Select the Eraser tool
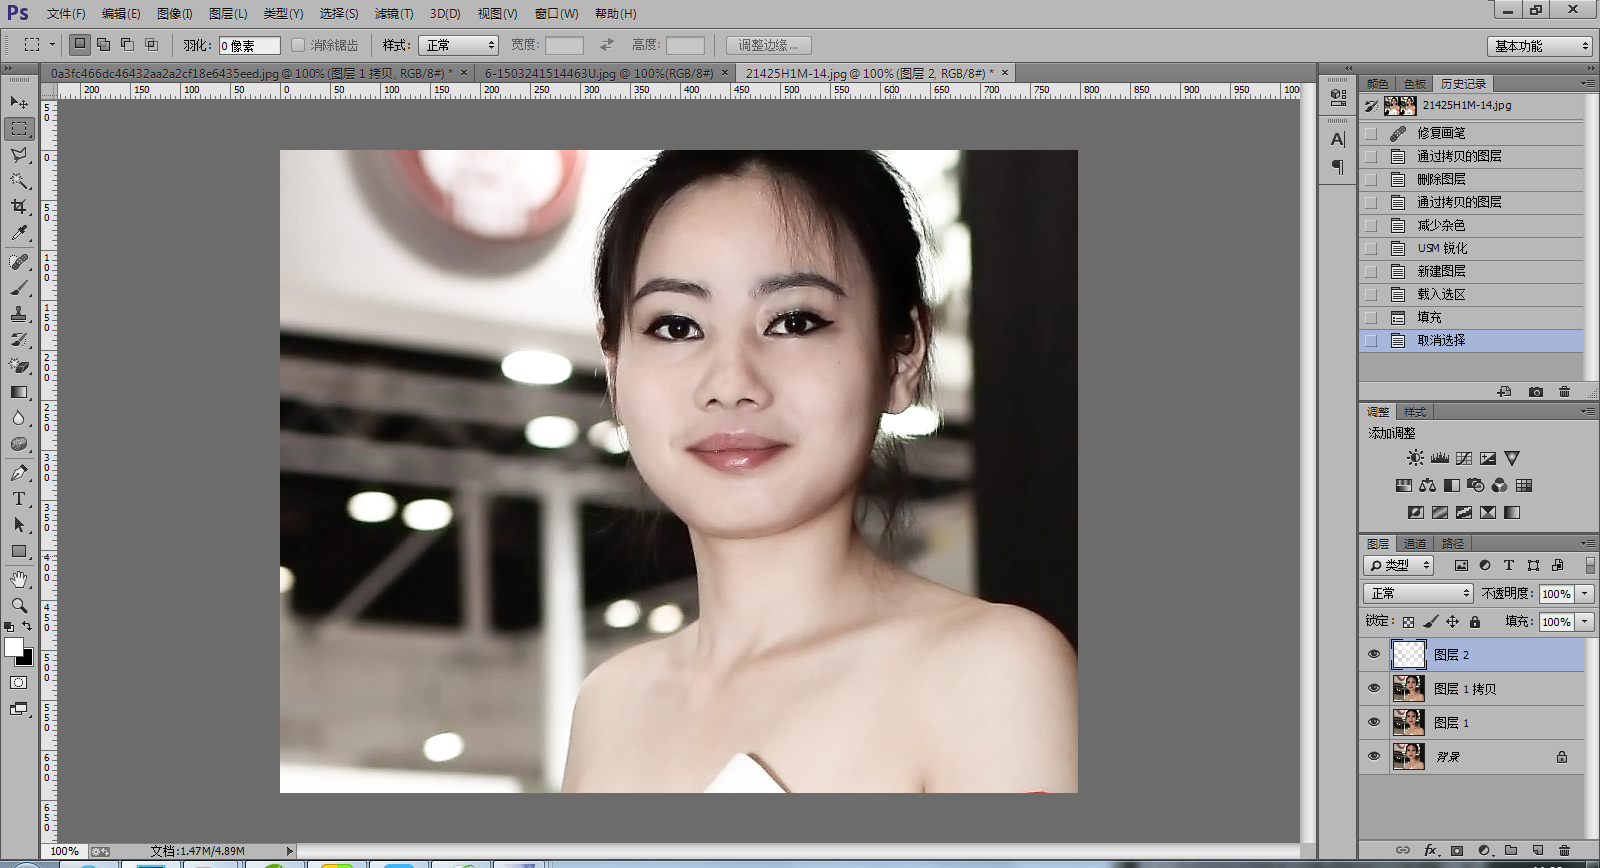Image resolution: width=1600 pixels, height=868 pixels. pyautogui.click(x=19, y=366)
